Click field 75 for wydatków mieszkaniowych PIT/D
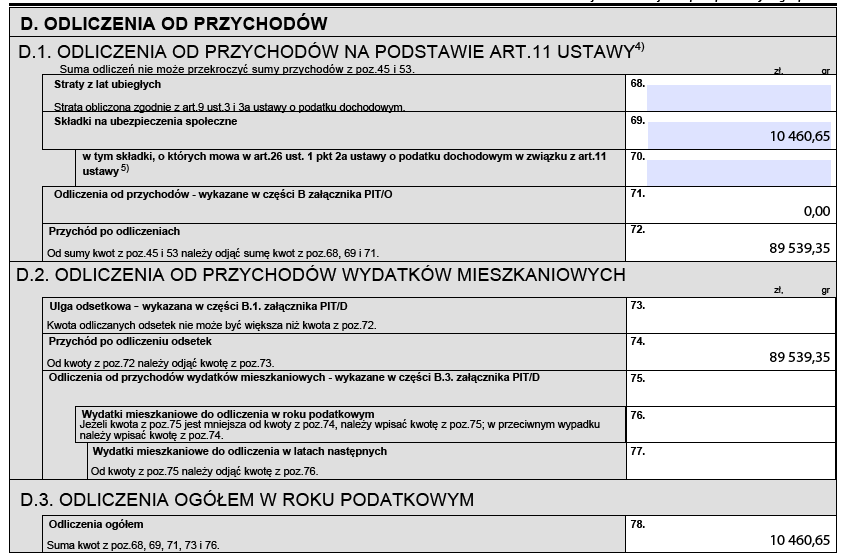The image size is (850, 554). [731, 389]
